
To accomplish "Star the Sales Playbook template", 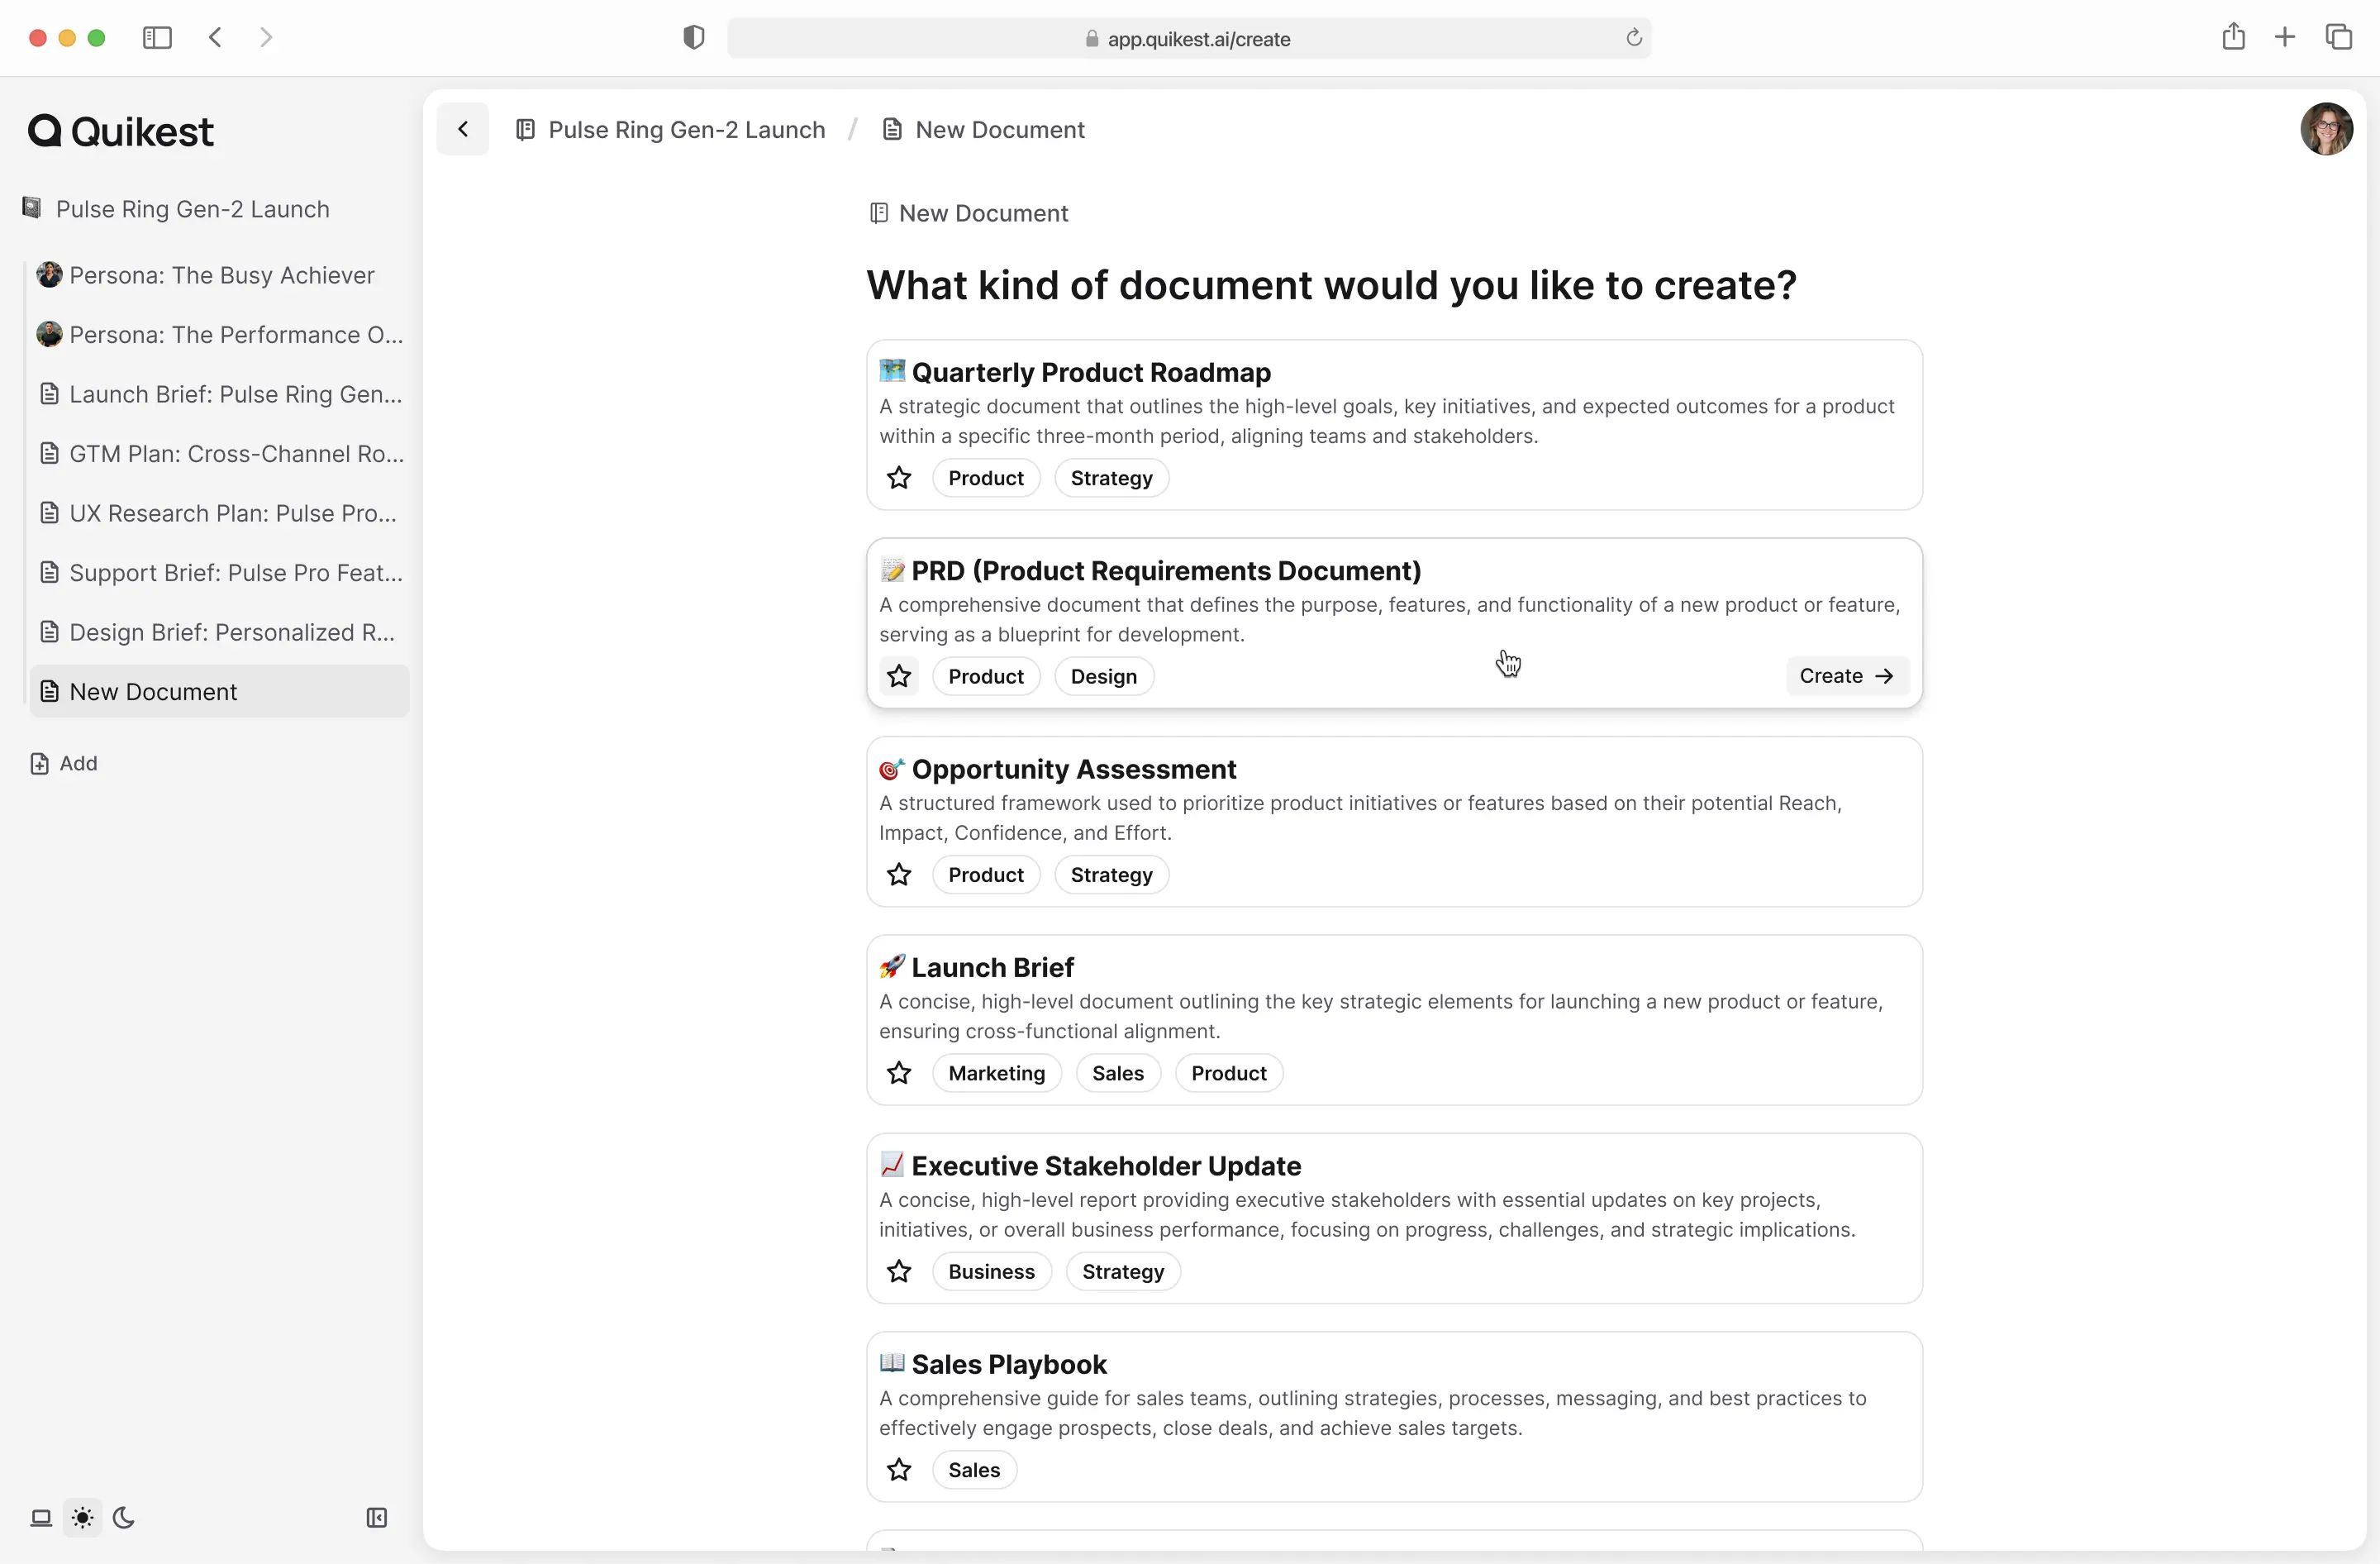I will pyautogui.click(x=899, y=1470).
